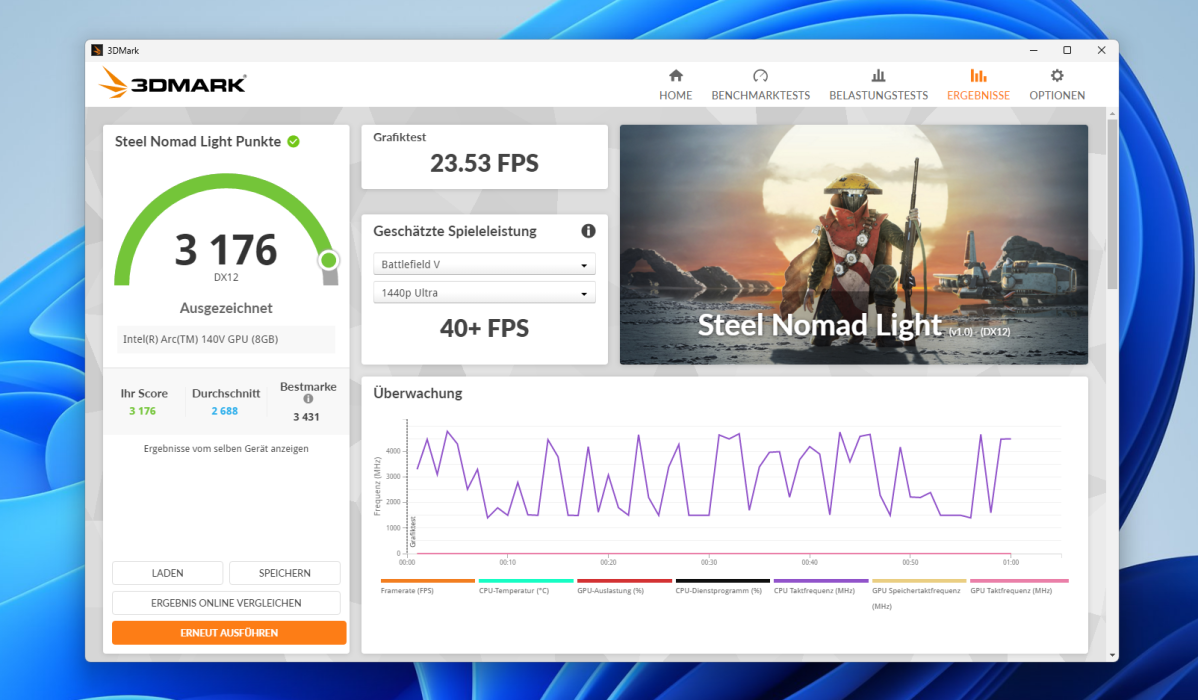Click the SPEICHERN button

pyautogui.click(x=284, y=573)
